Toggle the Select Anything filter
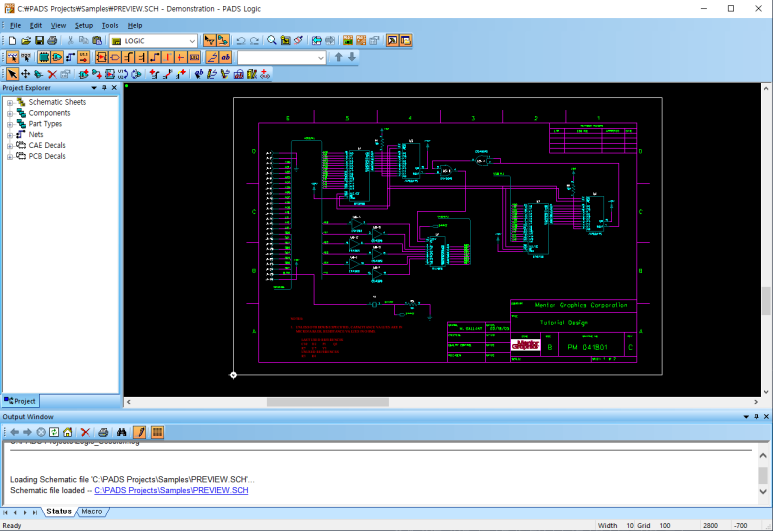773x531 pixels. 12,57
